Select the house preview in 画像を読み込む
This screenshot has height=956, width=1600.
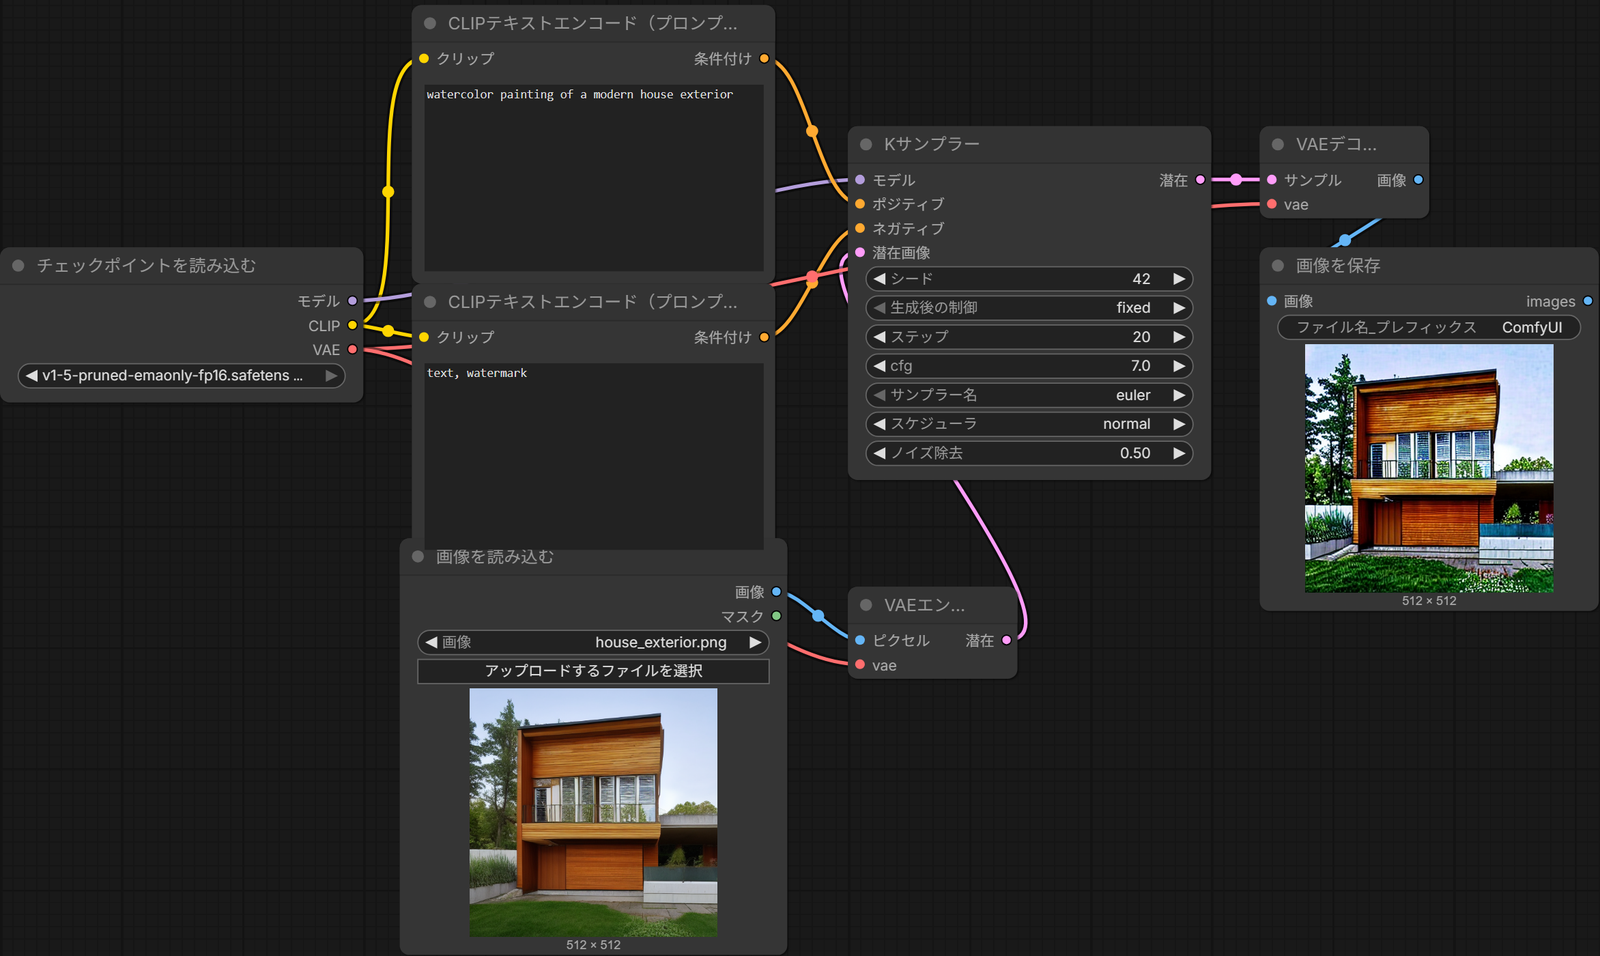[x=593, y=812]
